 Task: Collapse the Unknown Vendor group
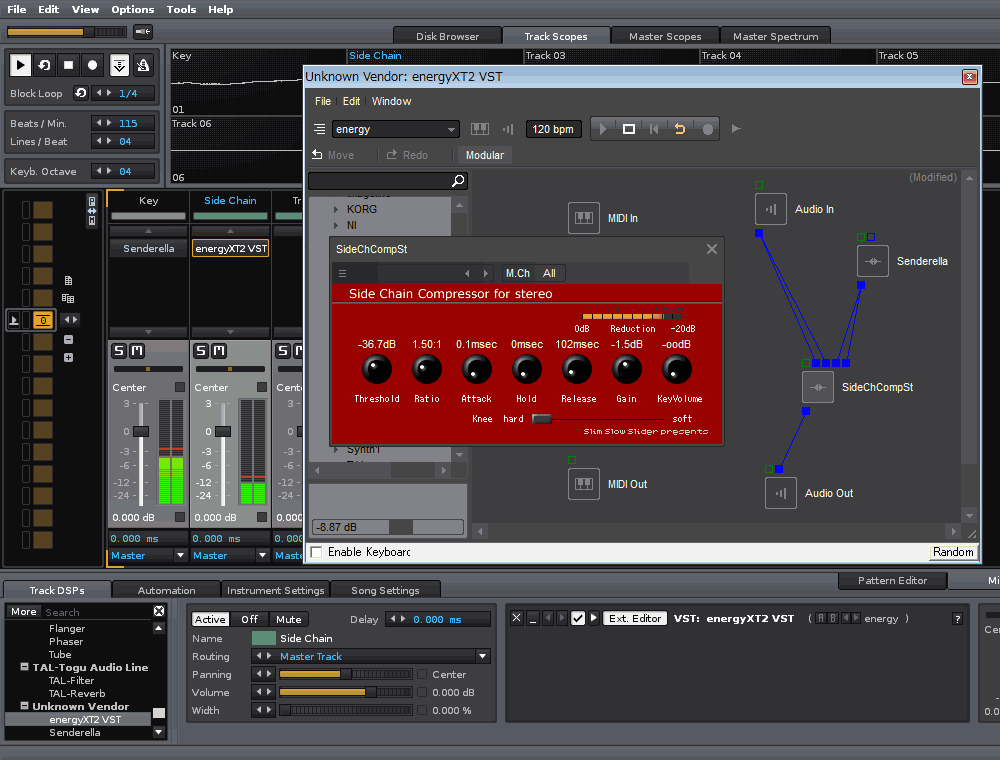pos(24,706)
